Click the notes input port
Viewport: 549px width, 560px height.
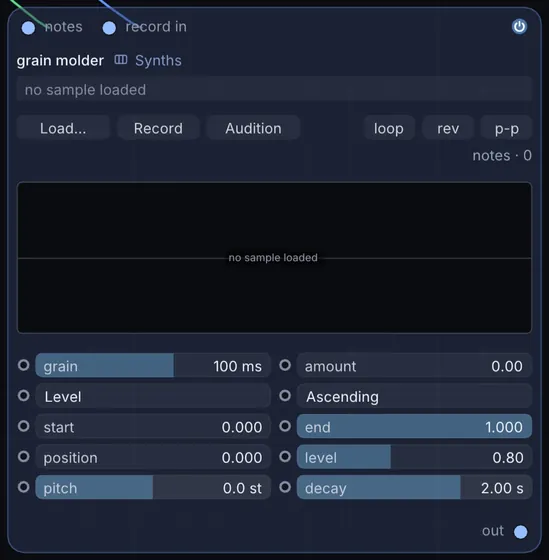(28, 28)
